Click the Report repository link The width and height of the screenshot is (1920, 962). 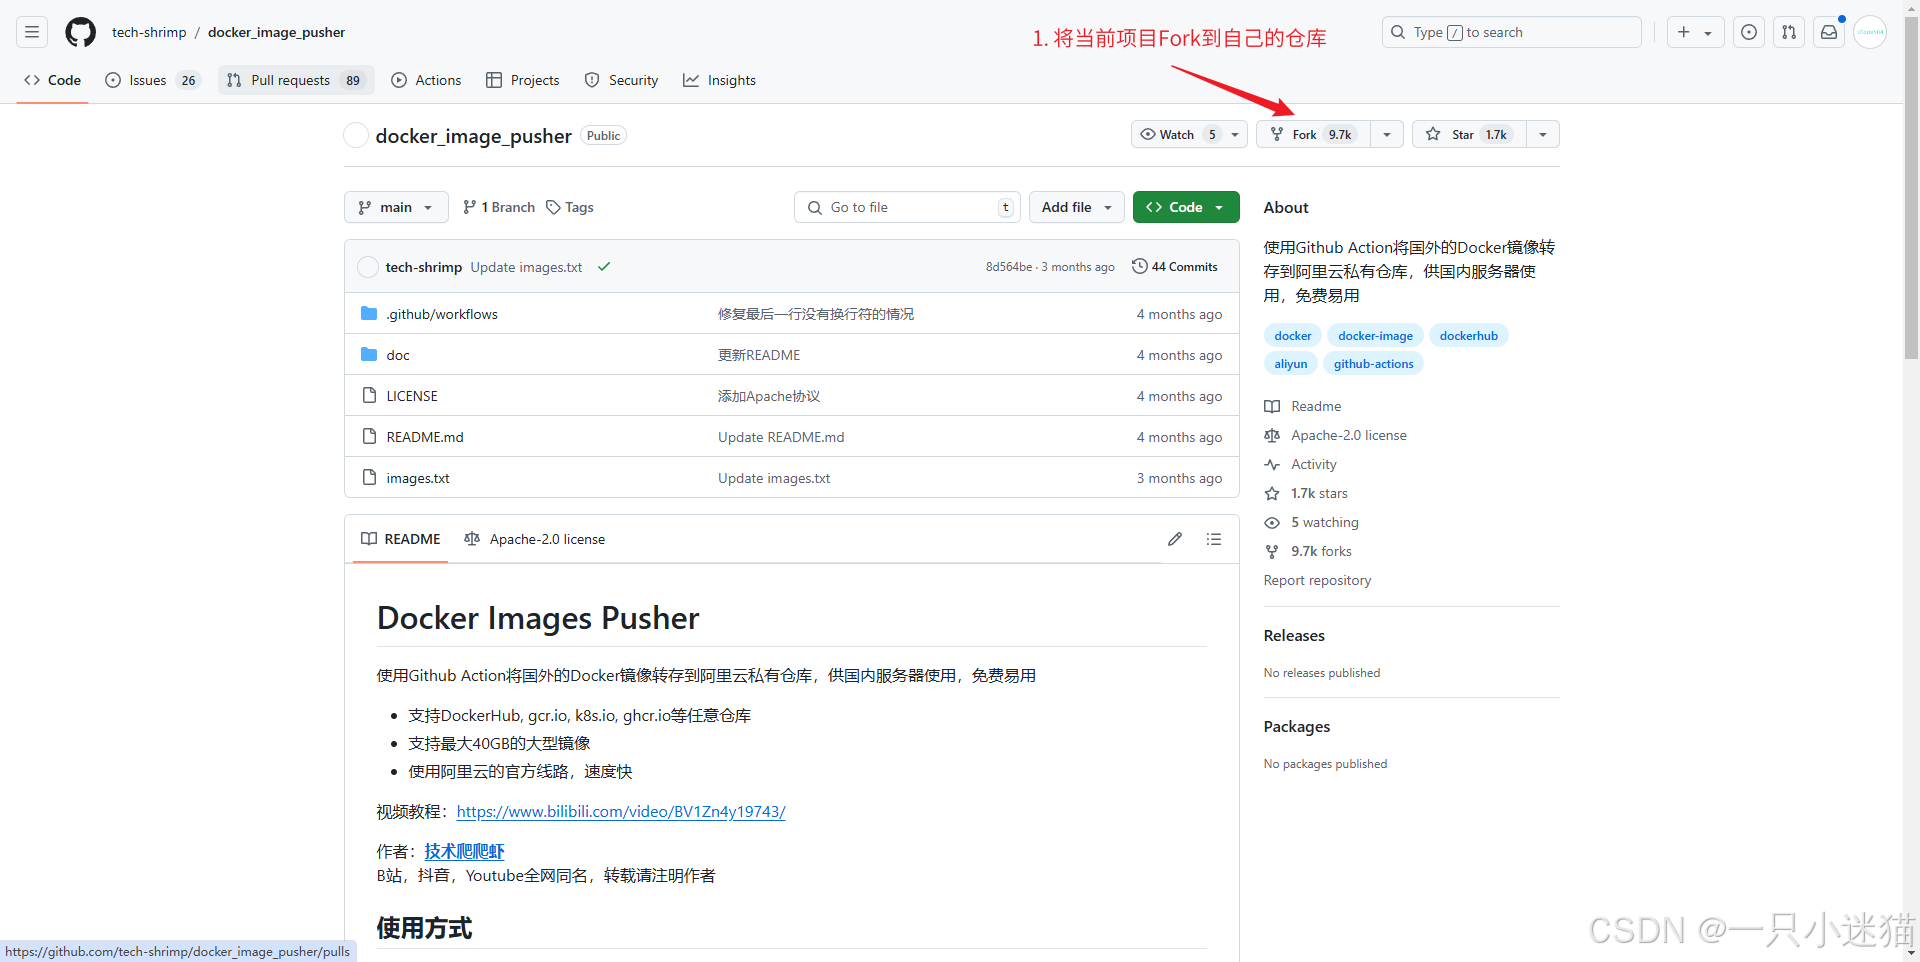click(x=1317, y=580)
